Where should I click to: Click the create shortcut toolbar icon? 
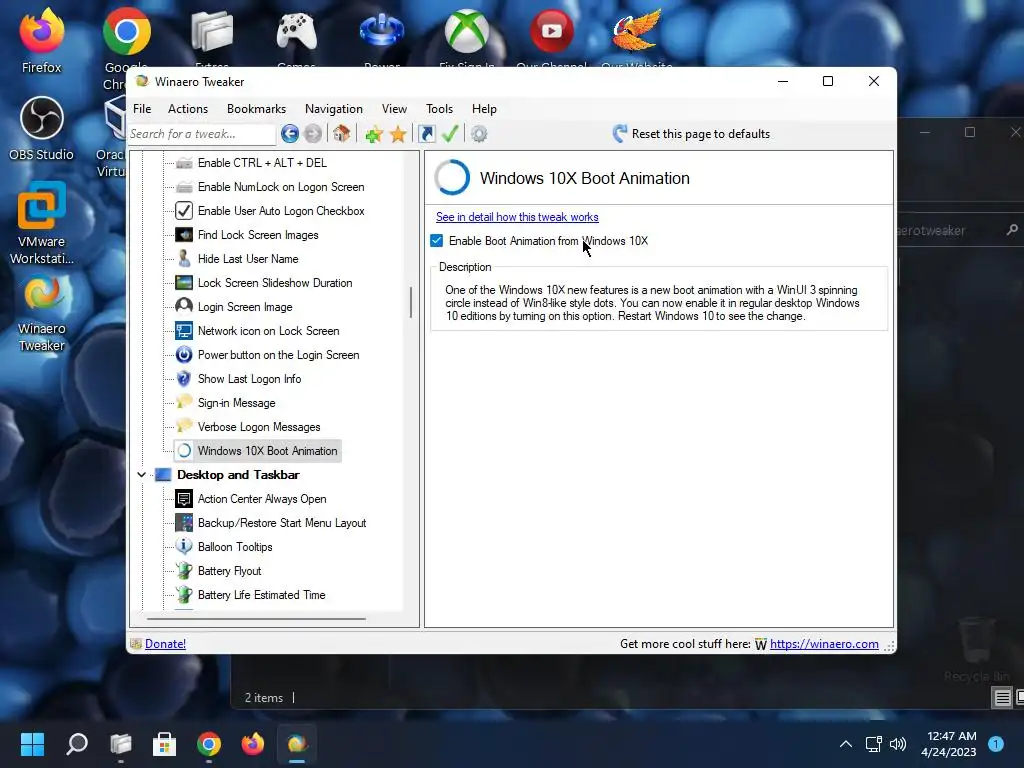426,134
